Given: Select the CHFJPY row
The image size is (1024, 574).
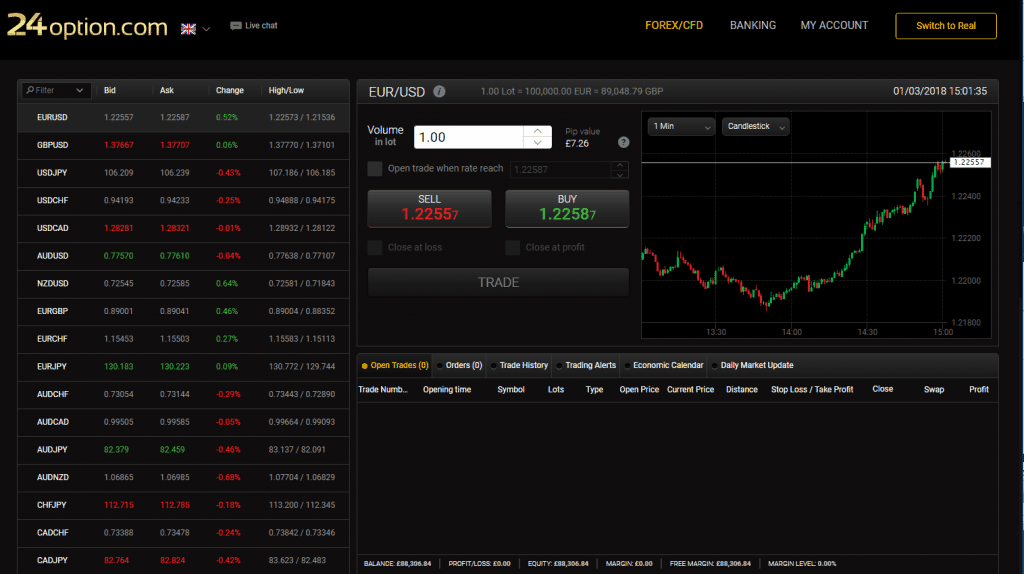Looking at the screenshot, I should (x=184, y=505).
